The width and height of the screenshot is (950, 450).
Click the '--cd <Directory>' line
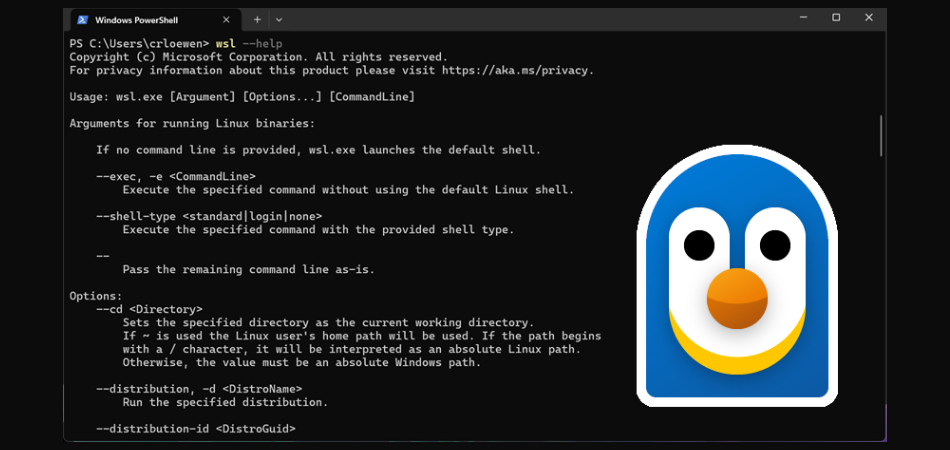(x=149, y=309)
